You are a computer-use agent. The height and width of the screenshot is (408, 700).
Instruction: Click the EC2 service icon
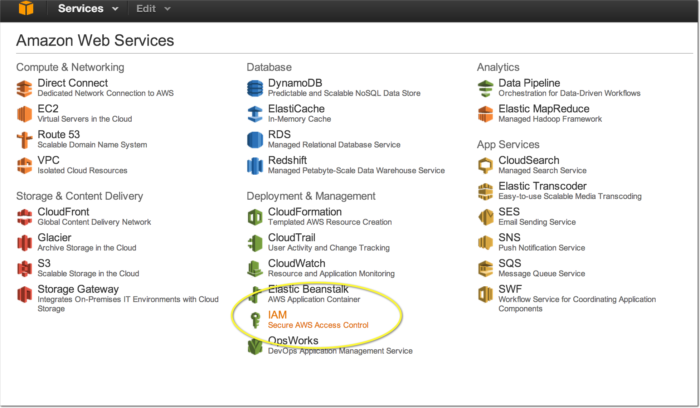(25, 114)
